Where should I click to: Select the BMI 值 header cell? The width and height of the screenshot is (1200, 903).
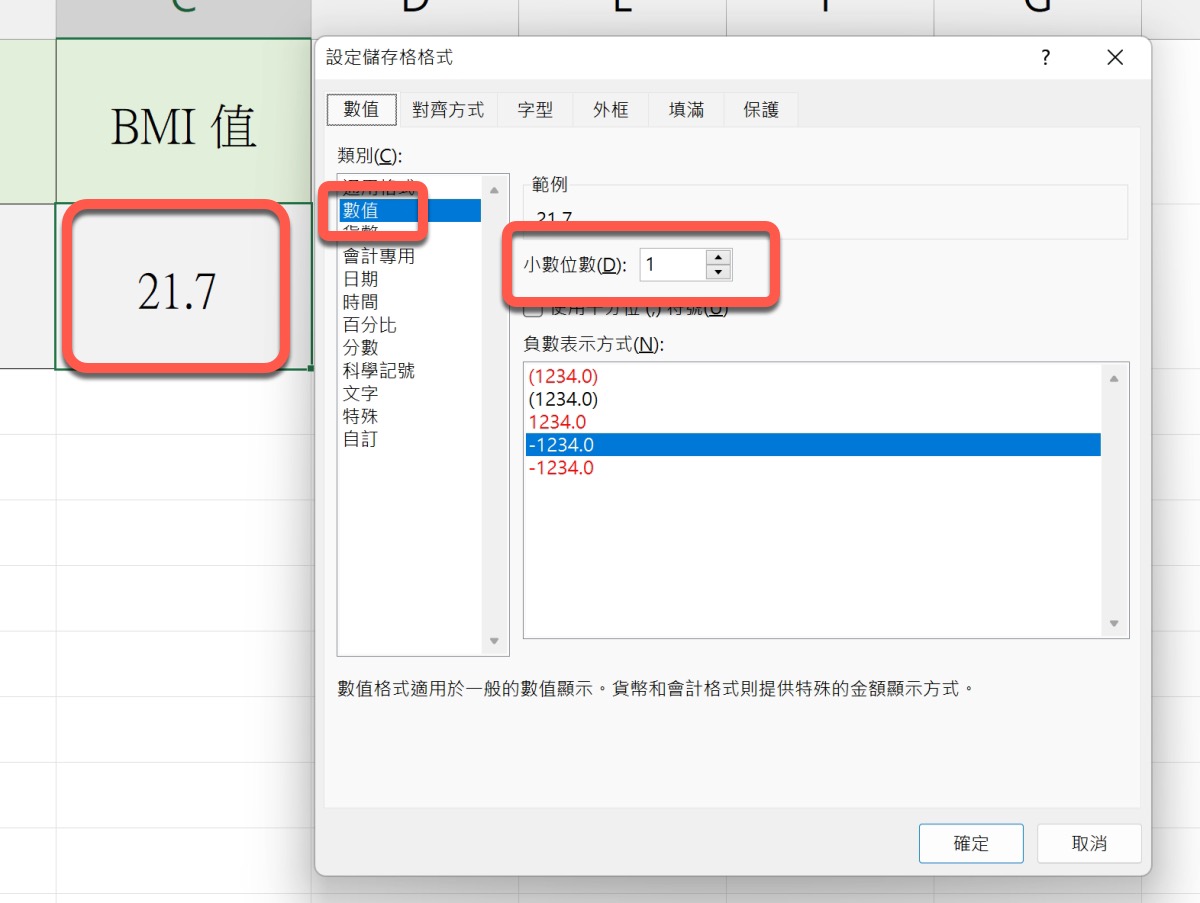[x=183, y=121]
